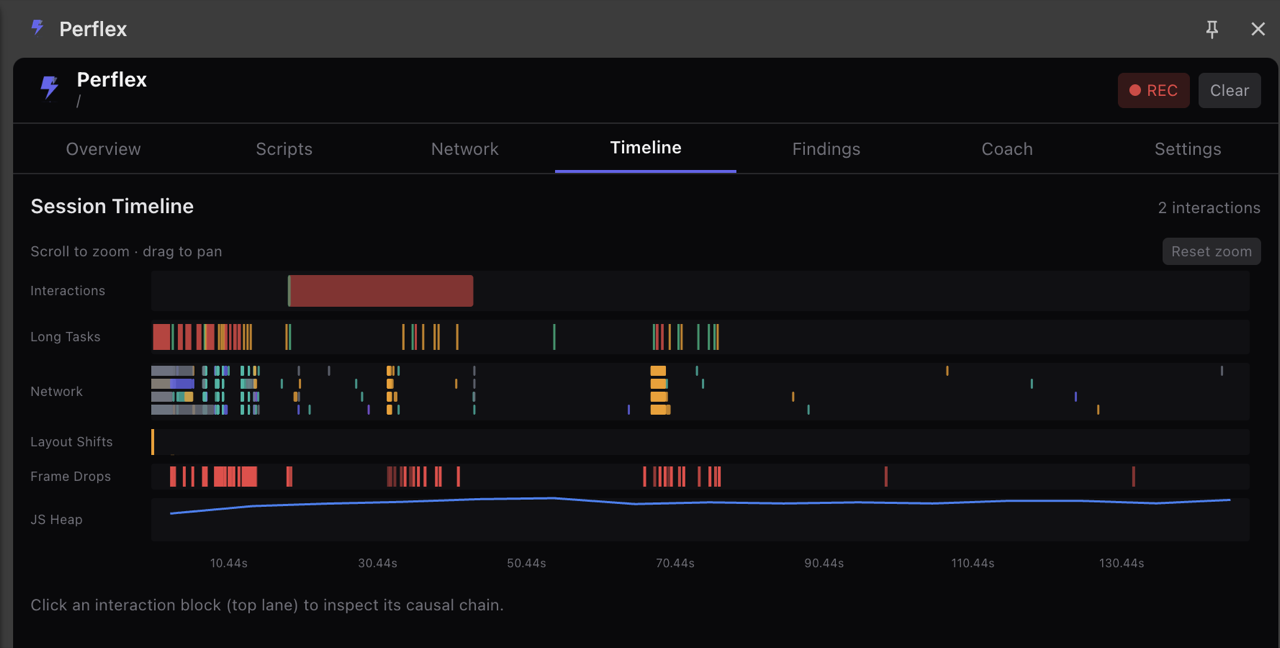This screenshot has width=1280, height=648.
Task: Click the Session Timeline heading
Action: pos(112,206)
